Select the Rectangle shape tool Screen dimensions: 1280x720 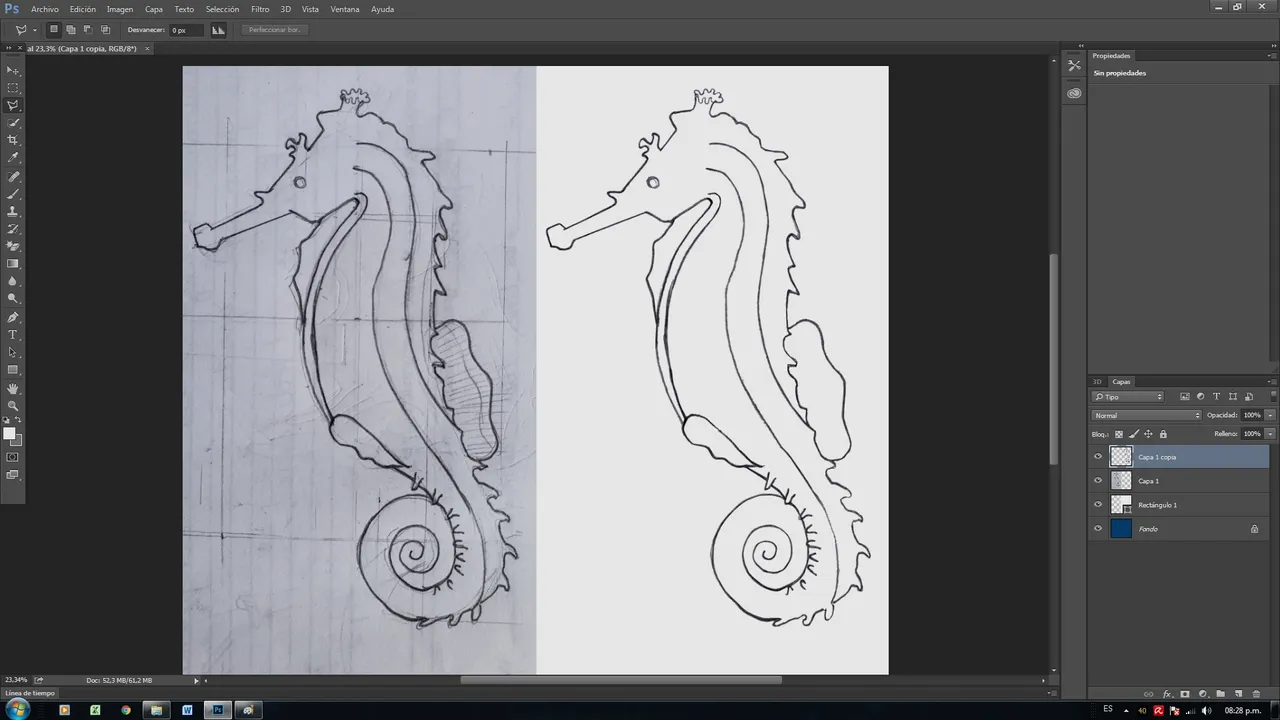pyautogui.click(x=13, y=370)
